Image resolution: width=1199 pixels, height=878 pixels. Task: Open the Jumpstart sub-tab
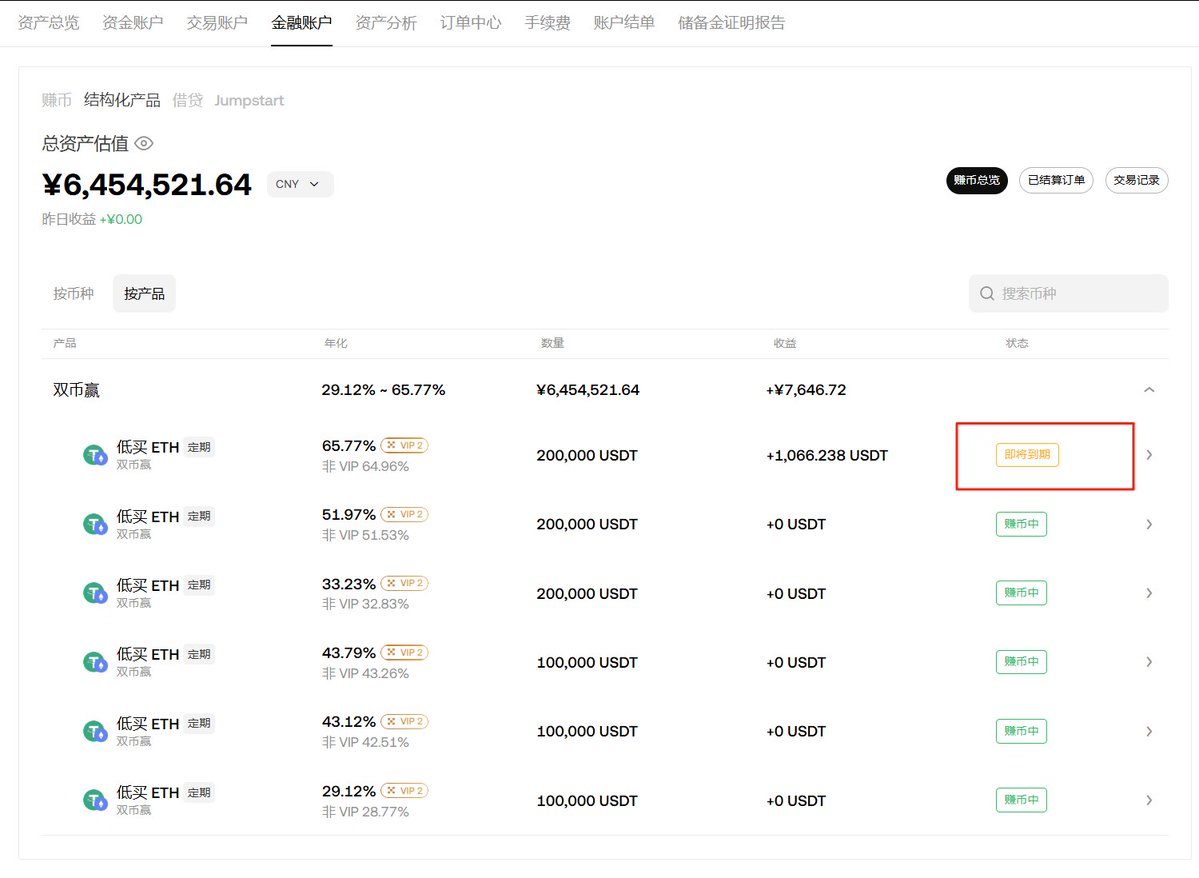(x=249, y=100)
